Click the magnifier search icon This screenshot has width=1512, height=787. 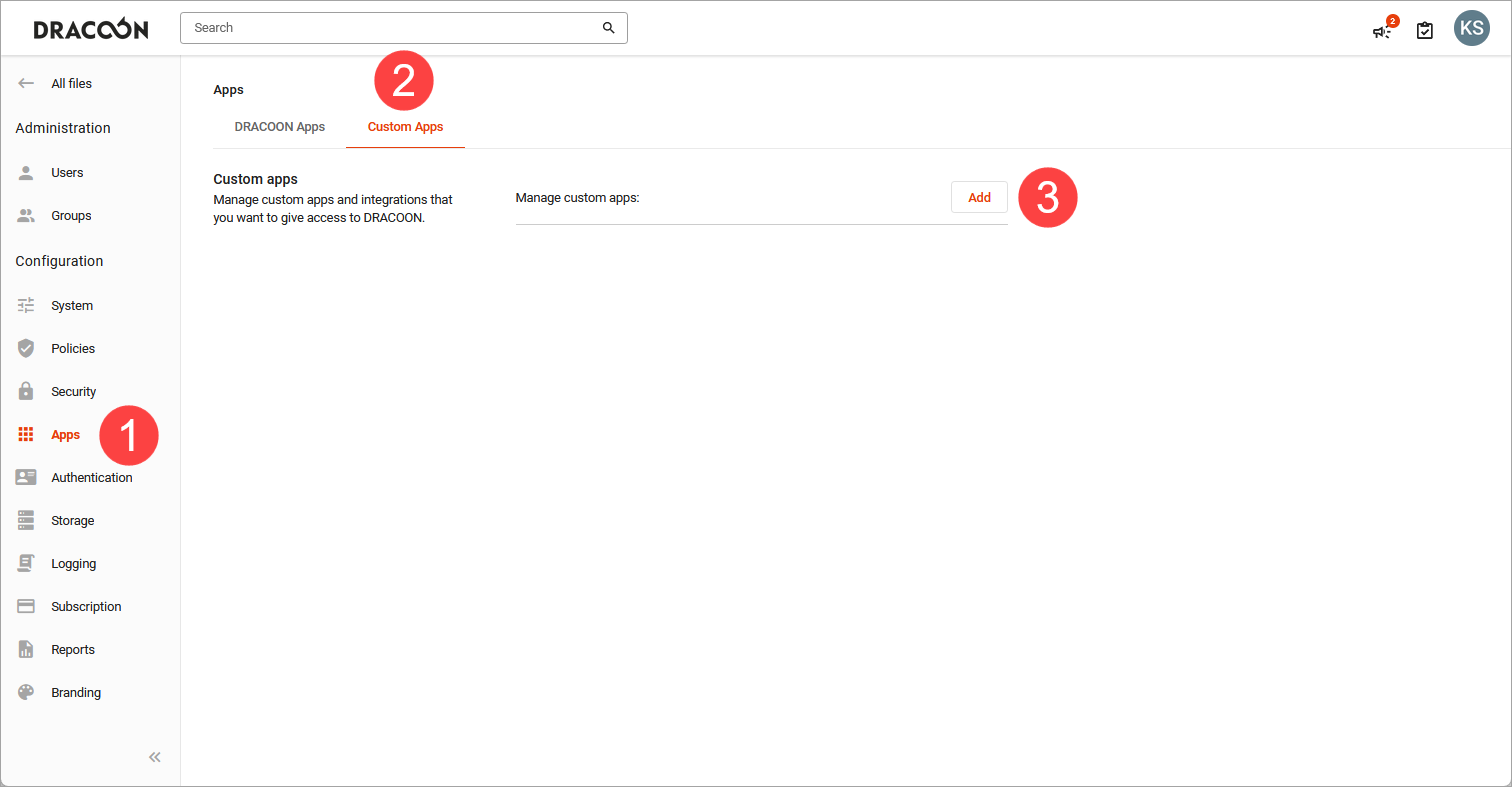pyautogui.click(x=608, y=28)
